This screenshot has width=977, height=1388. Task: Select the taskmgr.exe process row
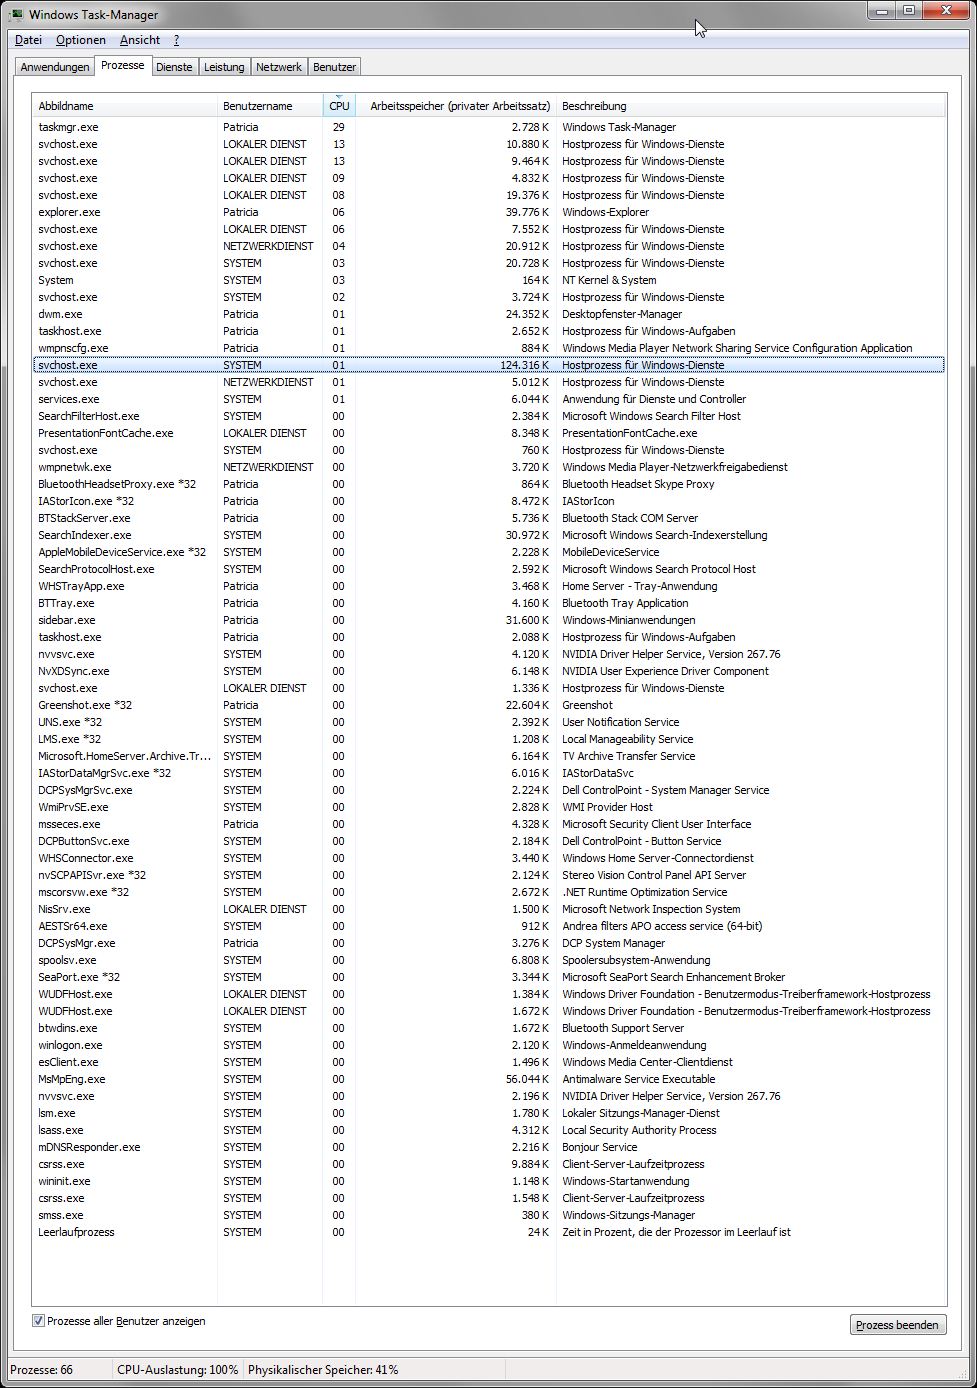pos(489,127)
